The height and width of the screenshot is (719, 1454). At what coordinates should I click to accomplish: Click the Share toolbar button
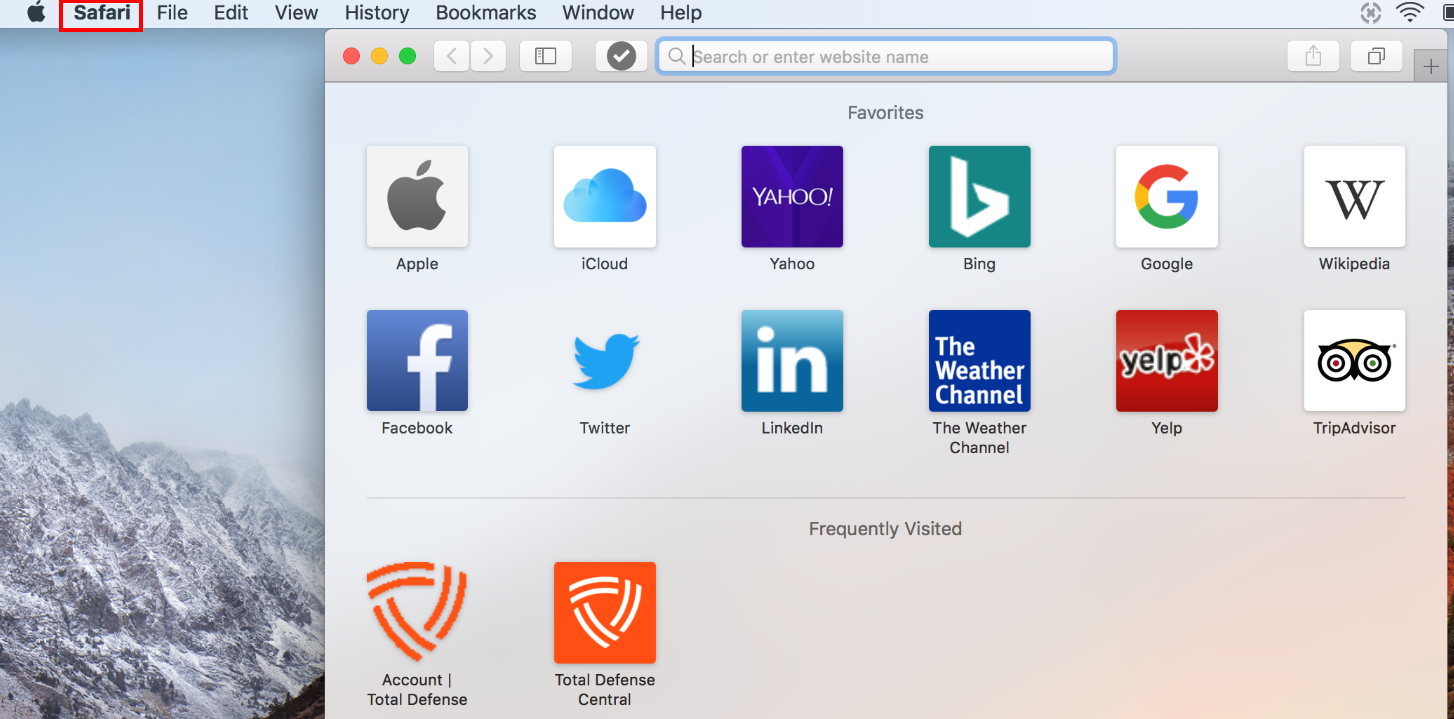pyautogui.click(x=1313, y=56)
